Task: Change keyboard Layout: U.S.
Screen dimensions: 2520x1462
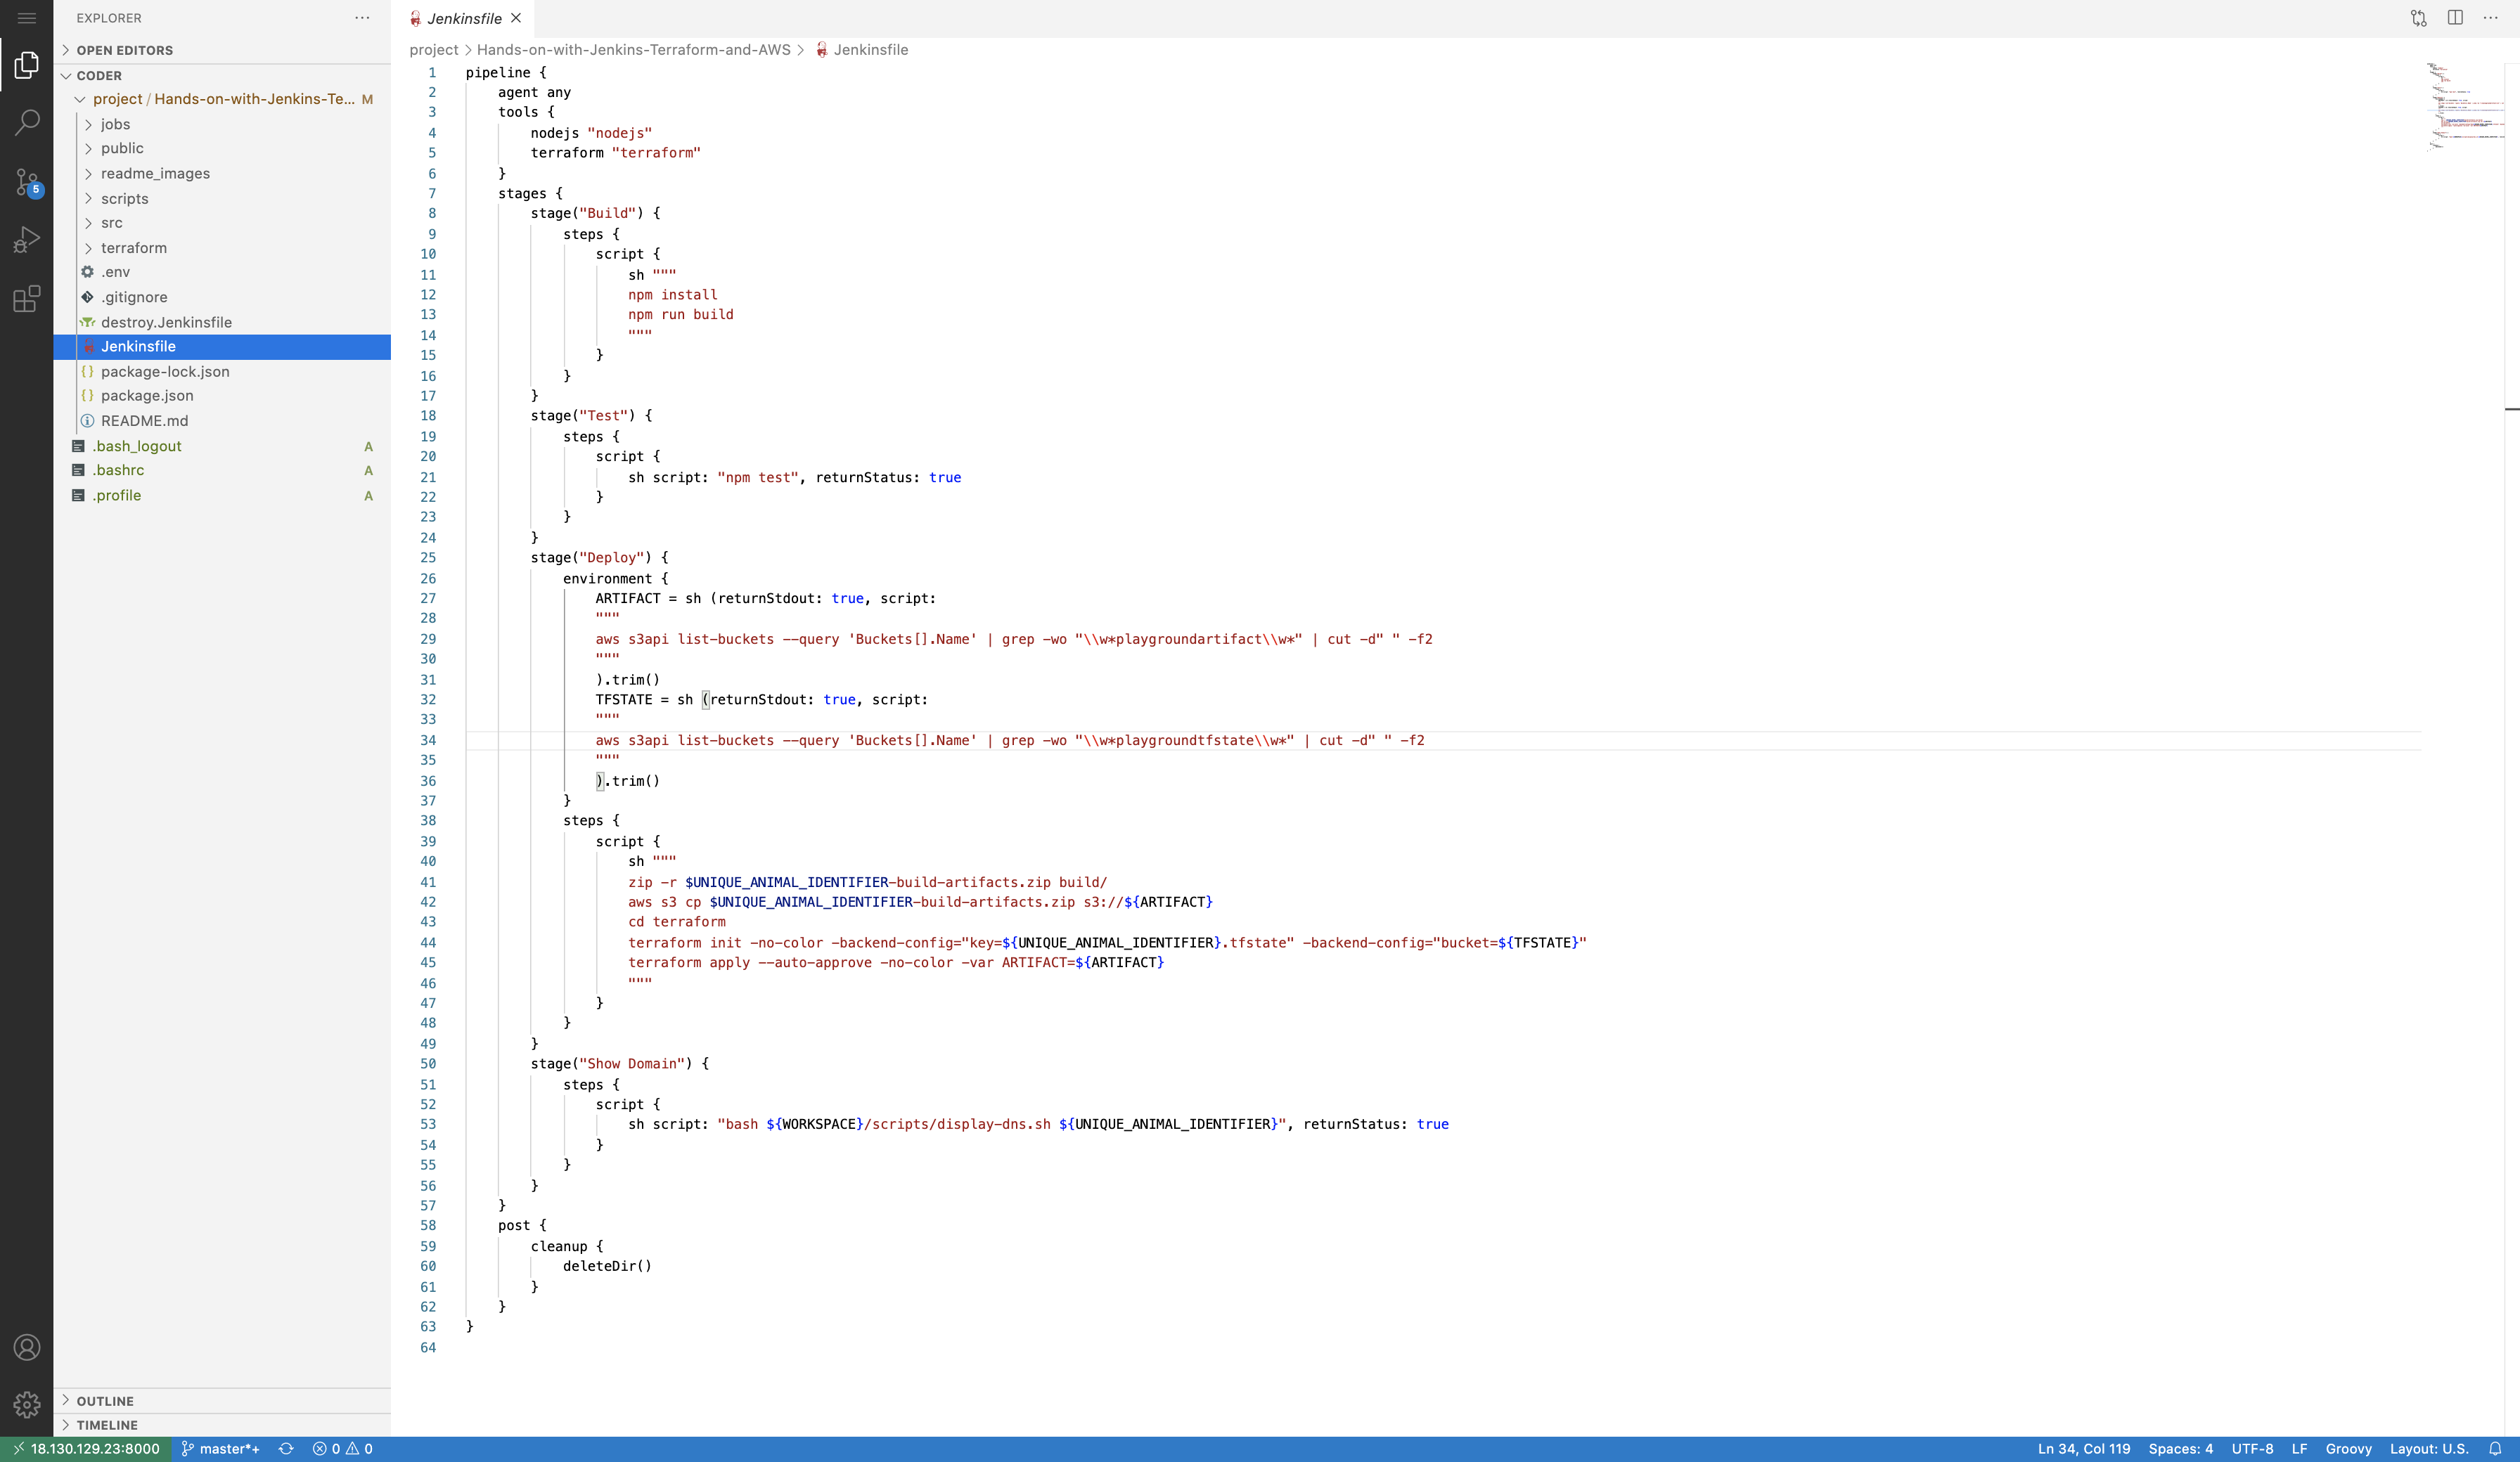Action: pos(2429,1449)
